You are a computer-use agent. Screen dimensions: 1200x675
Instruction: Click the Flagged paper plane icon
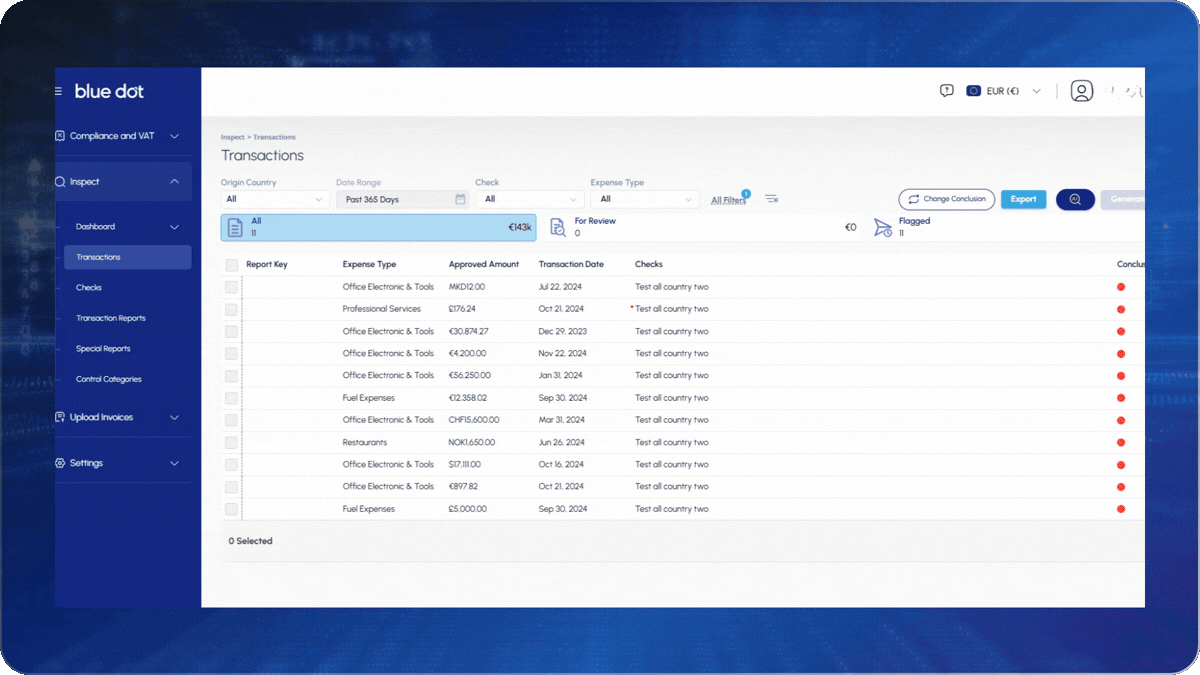[882, 228]
